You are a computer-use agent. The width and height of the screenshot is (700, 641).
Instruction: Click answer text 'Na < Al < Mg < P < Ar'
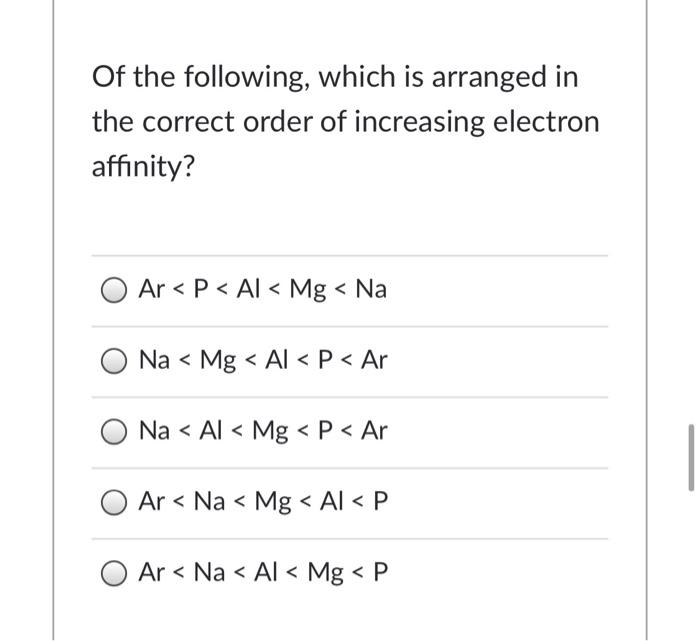coord(263,431)
